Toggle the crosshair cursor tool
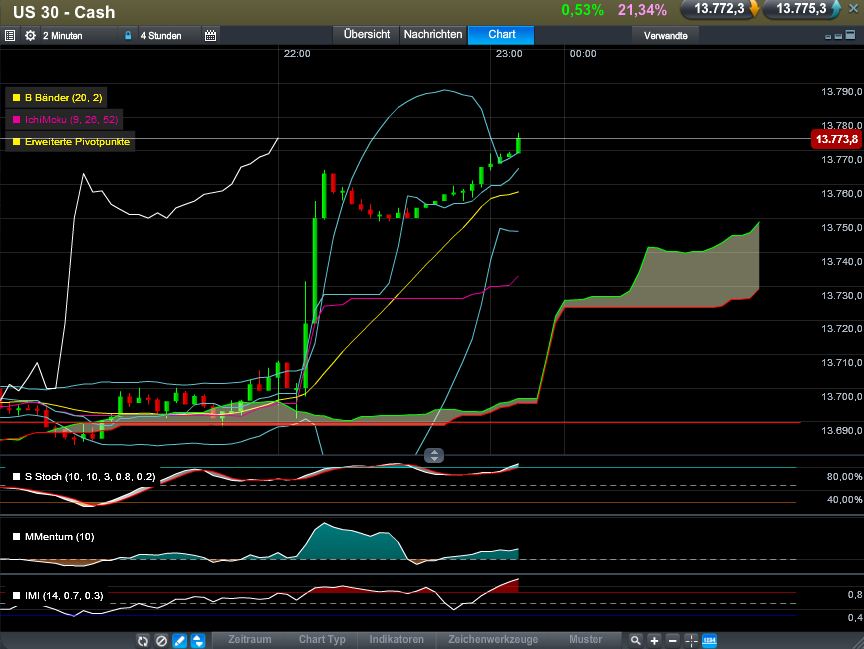 click(x=691, y=640)
